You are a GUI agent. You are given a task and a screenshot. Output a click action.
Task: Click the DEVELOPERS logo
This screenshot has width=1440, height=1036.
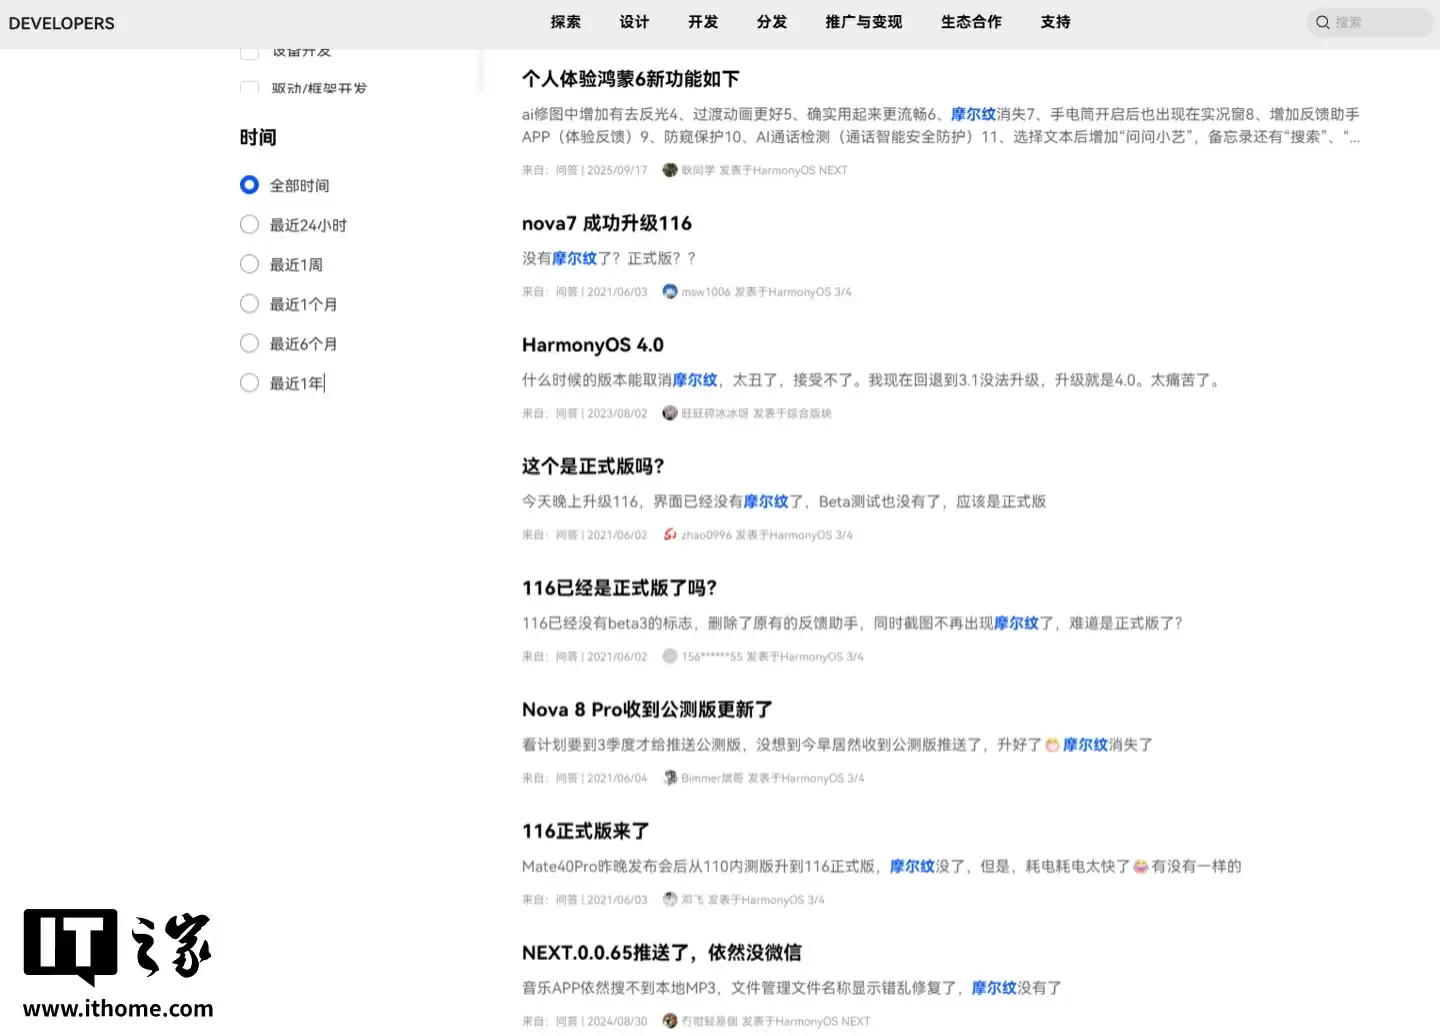coord(61,23)
